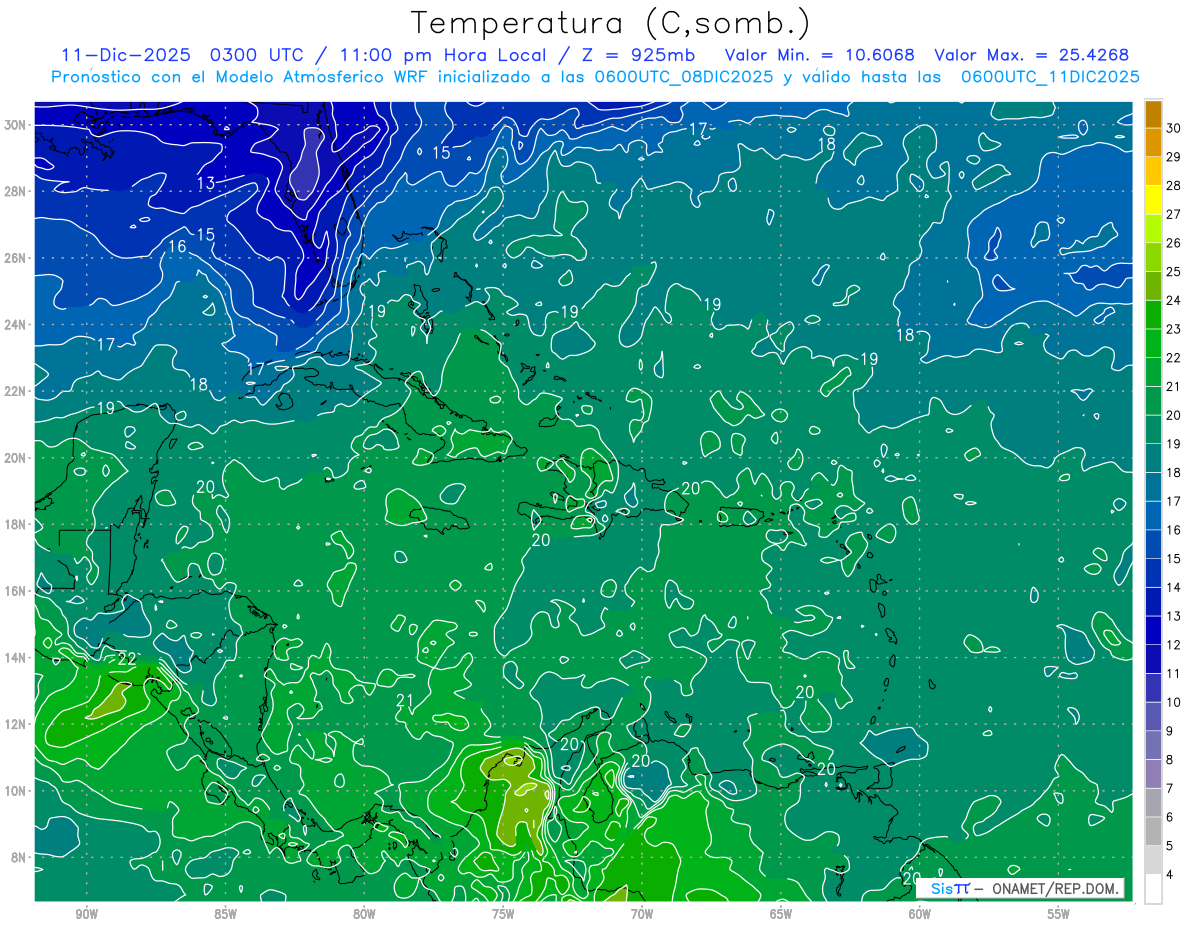Click the '65W' longitude label
1200x927 pixels.
pyautogui.click(x=781, y=914)
